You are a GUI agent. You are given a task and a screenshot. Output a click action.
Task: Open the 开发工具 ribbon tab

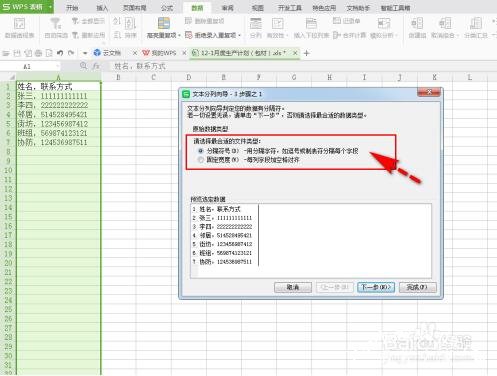pos(290,8)
